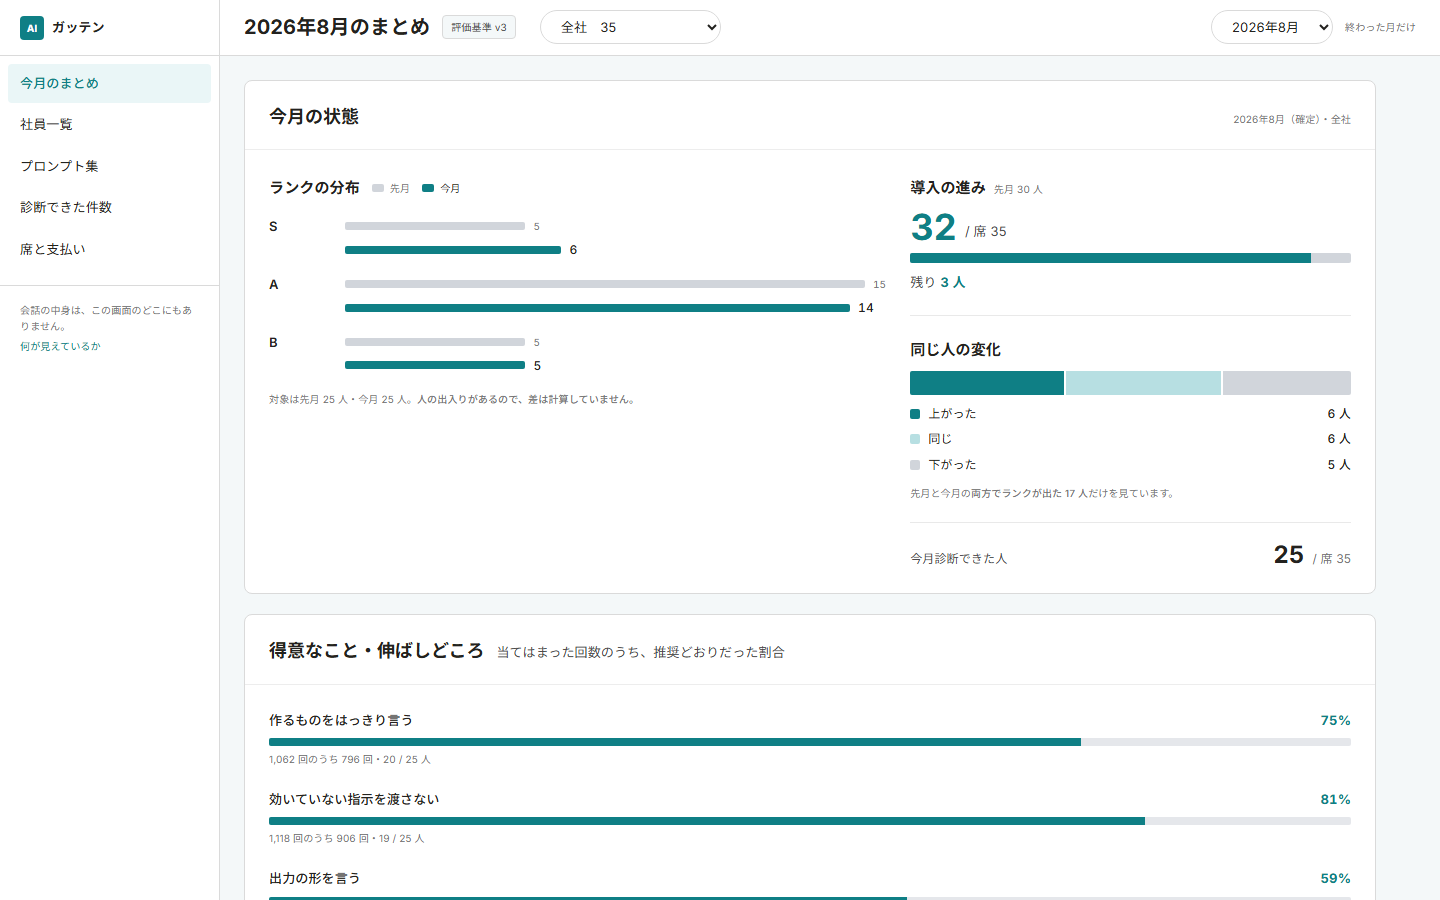Click the 今月診断できた人 label

958,559
